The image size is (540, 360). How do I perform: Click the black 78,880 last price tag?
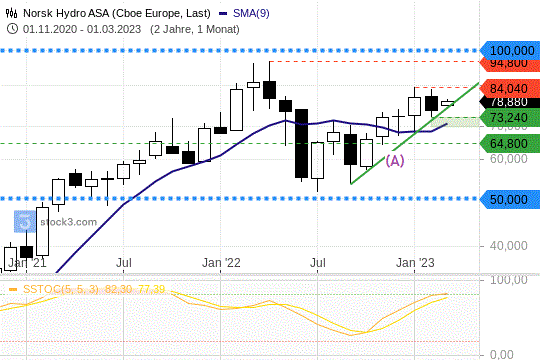tap(510, 102)
